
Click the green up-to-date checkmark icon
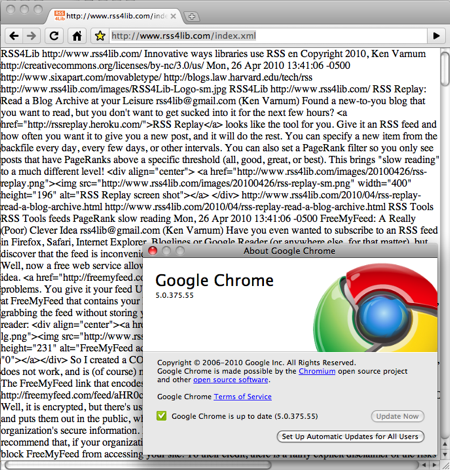pyautogui.click(x=161, y=416)
